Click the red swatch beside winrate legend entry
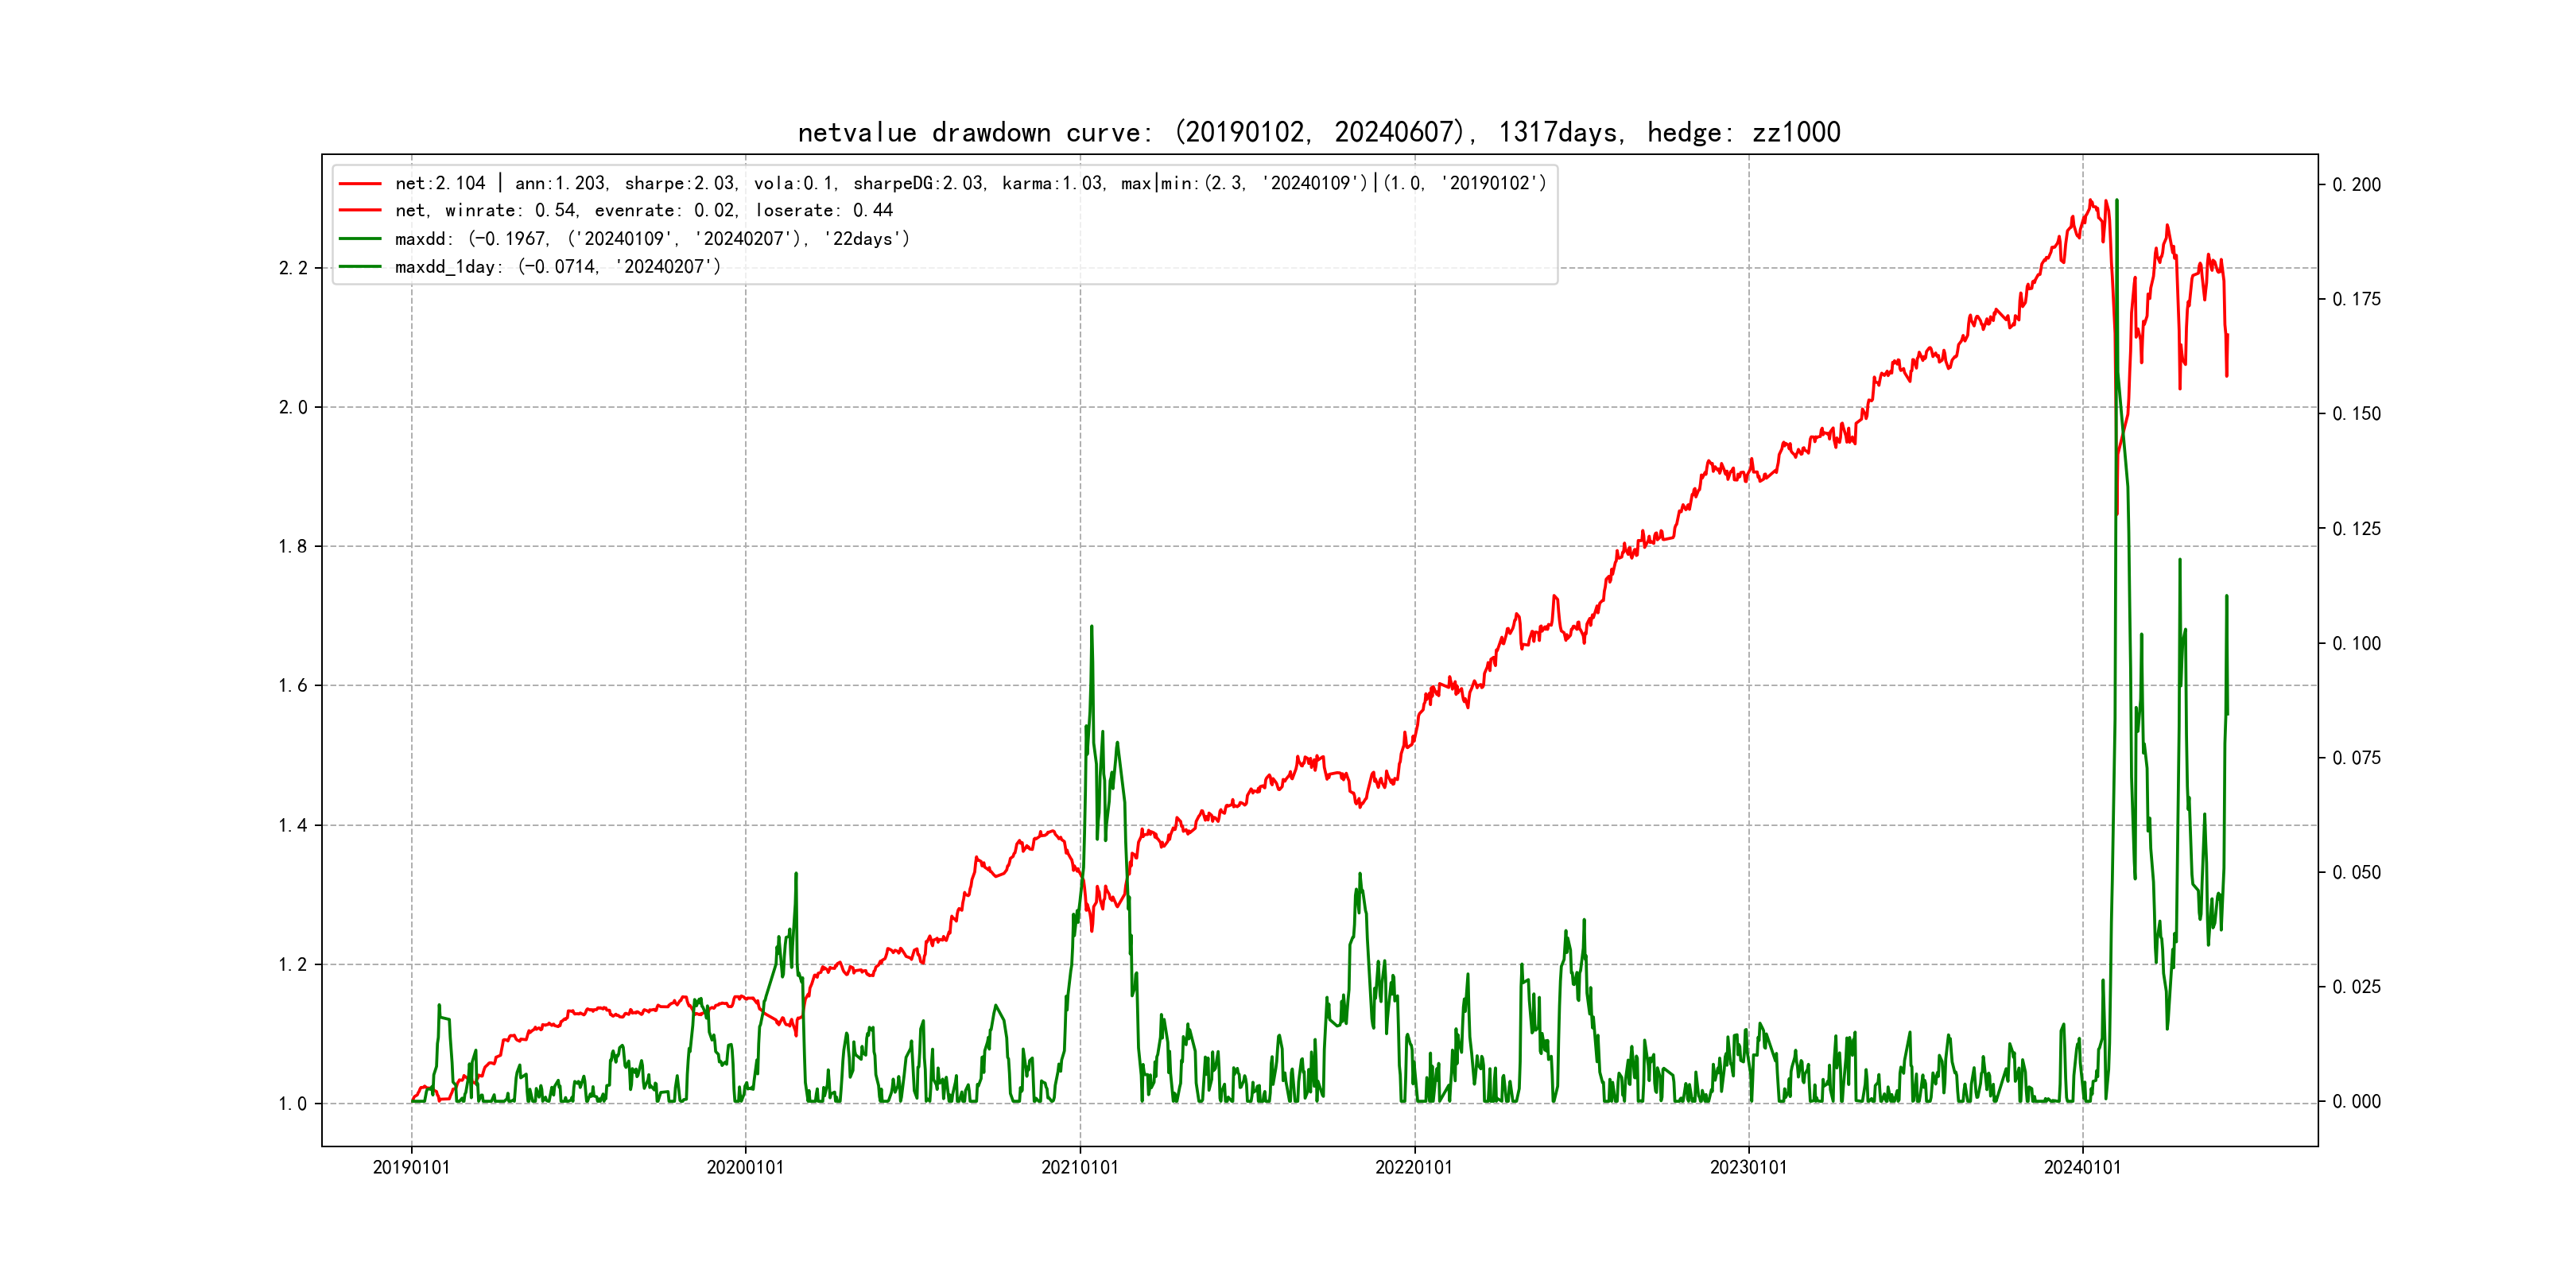 pos(360,211)
